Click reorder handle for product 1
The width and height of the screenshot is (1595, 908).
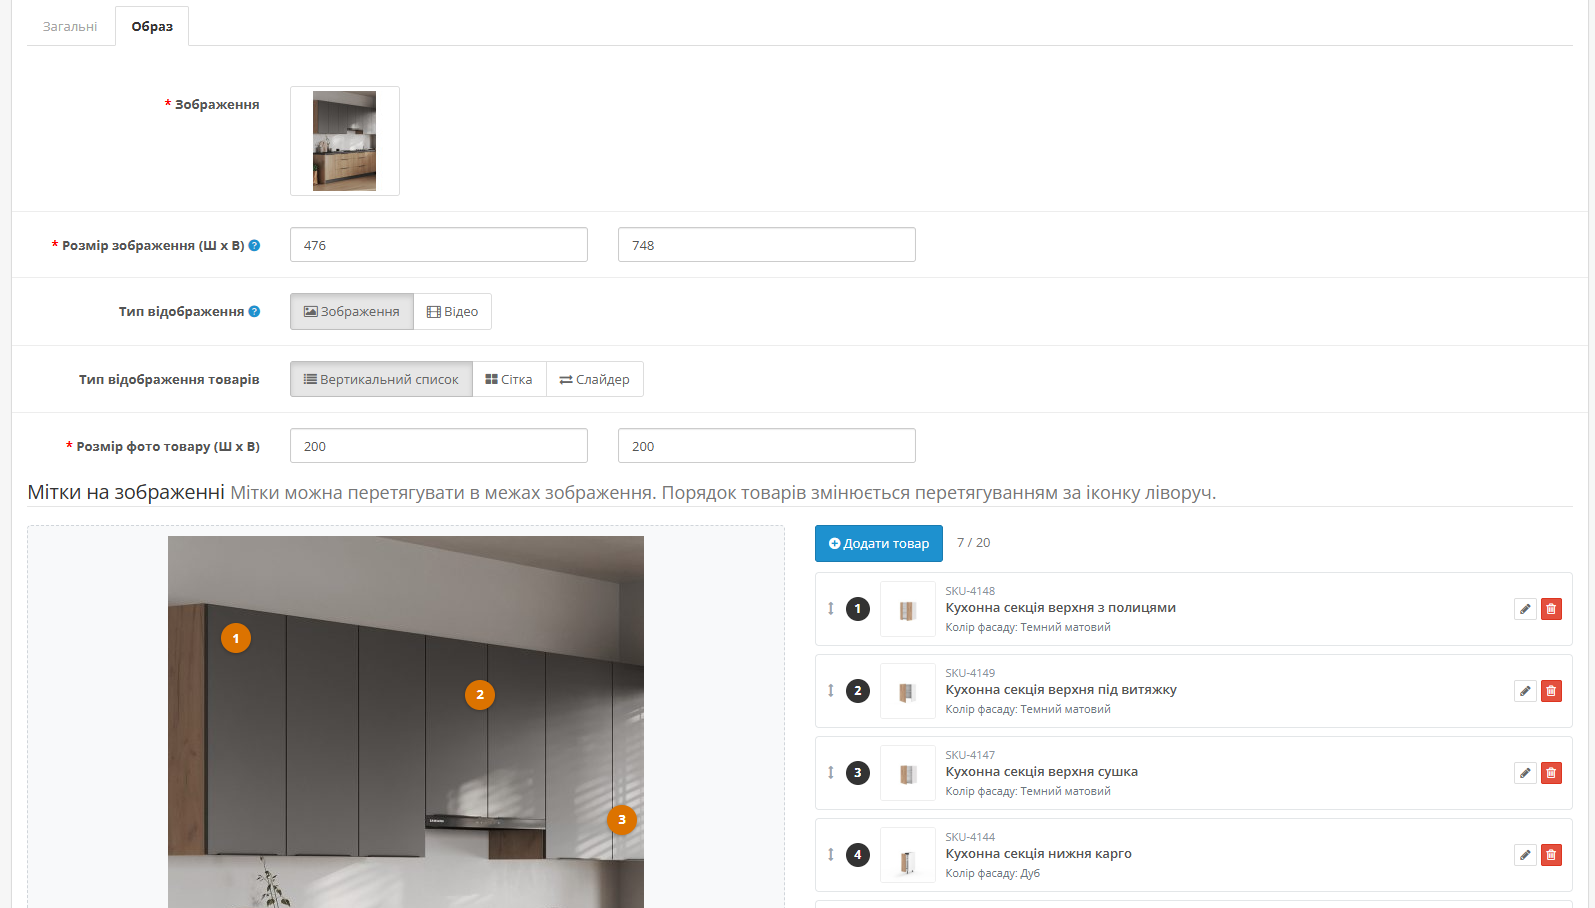[x=831, y=609]
